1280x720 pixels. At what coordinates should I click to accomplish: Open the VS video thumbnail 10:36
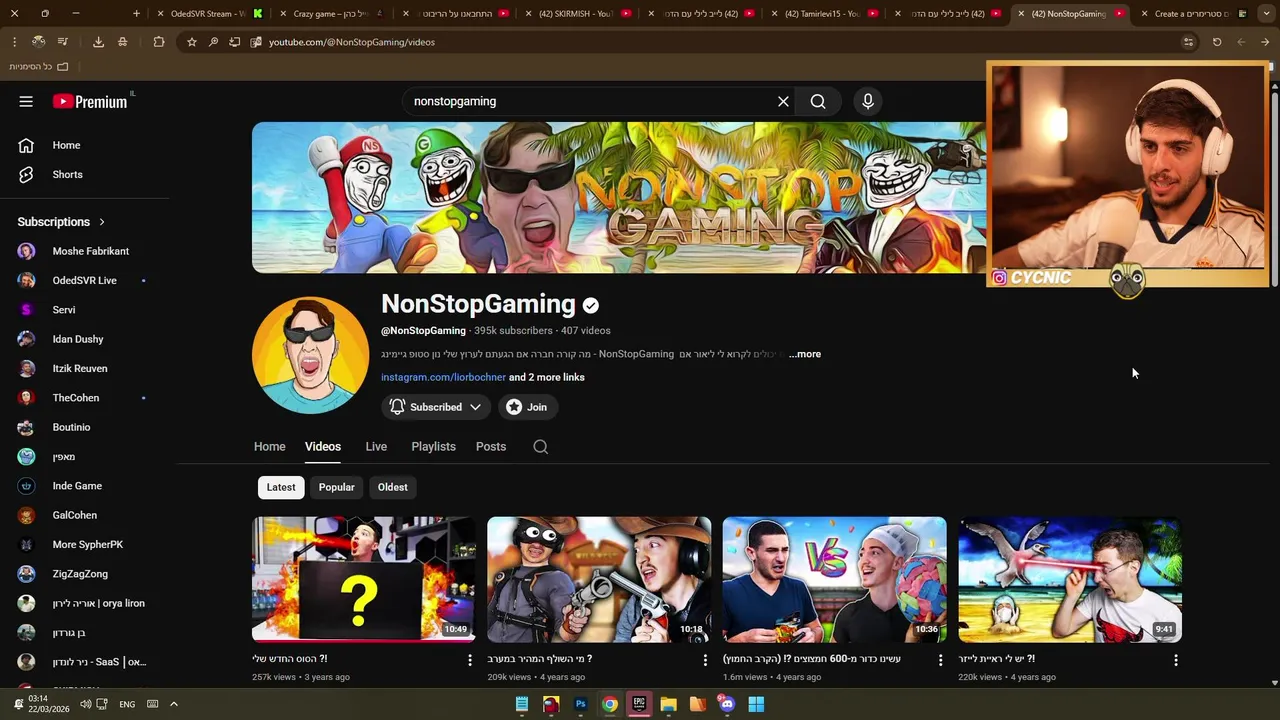click(x=834, y=579)
